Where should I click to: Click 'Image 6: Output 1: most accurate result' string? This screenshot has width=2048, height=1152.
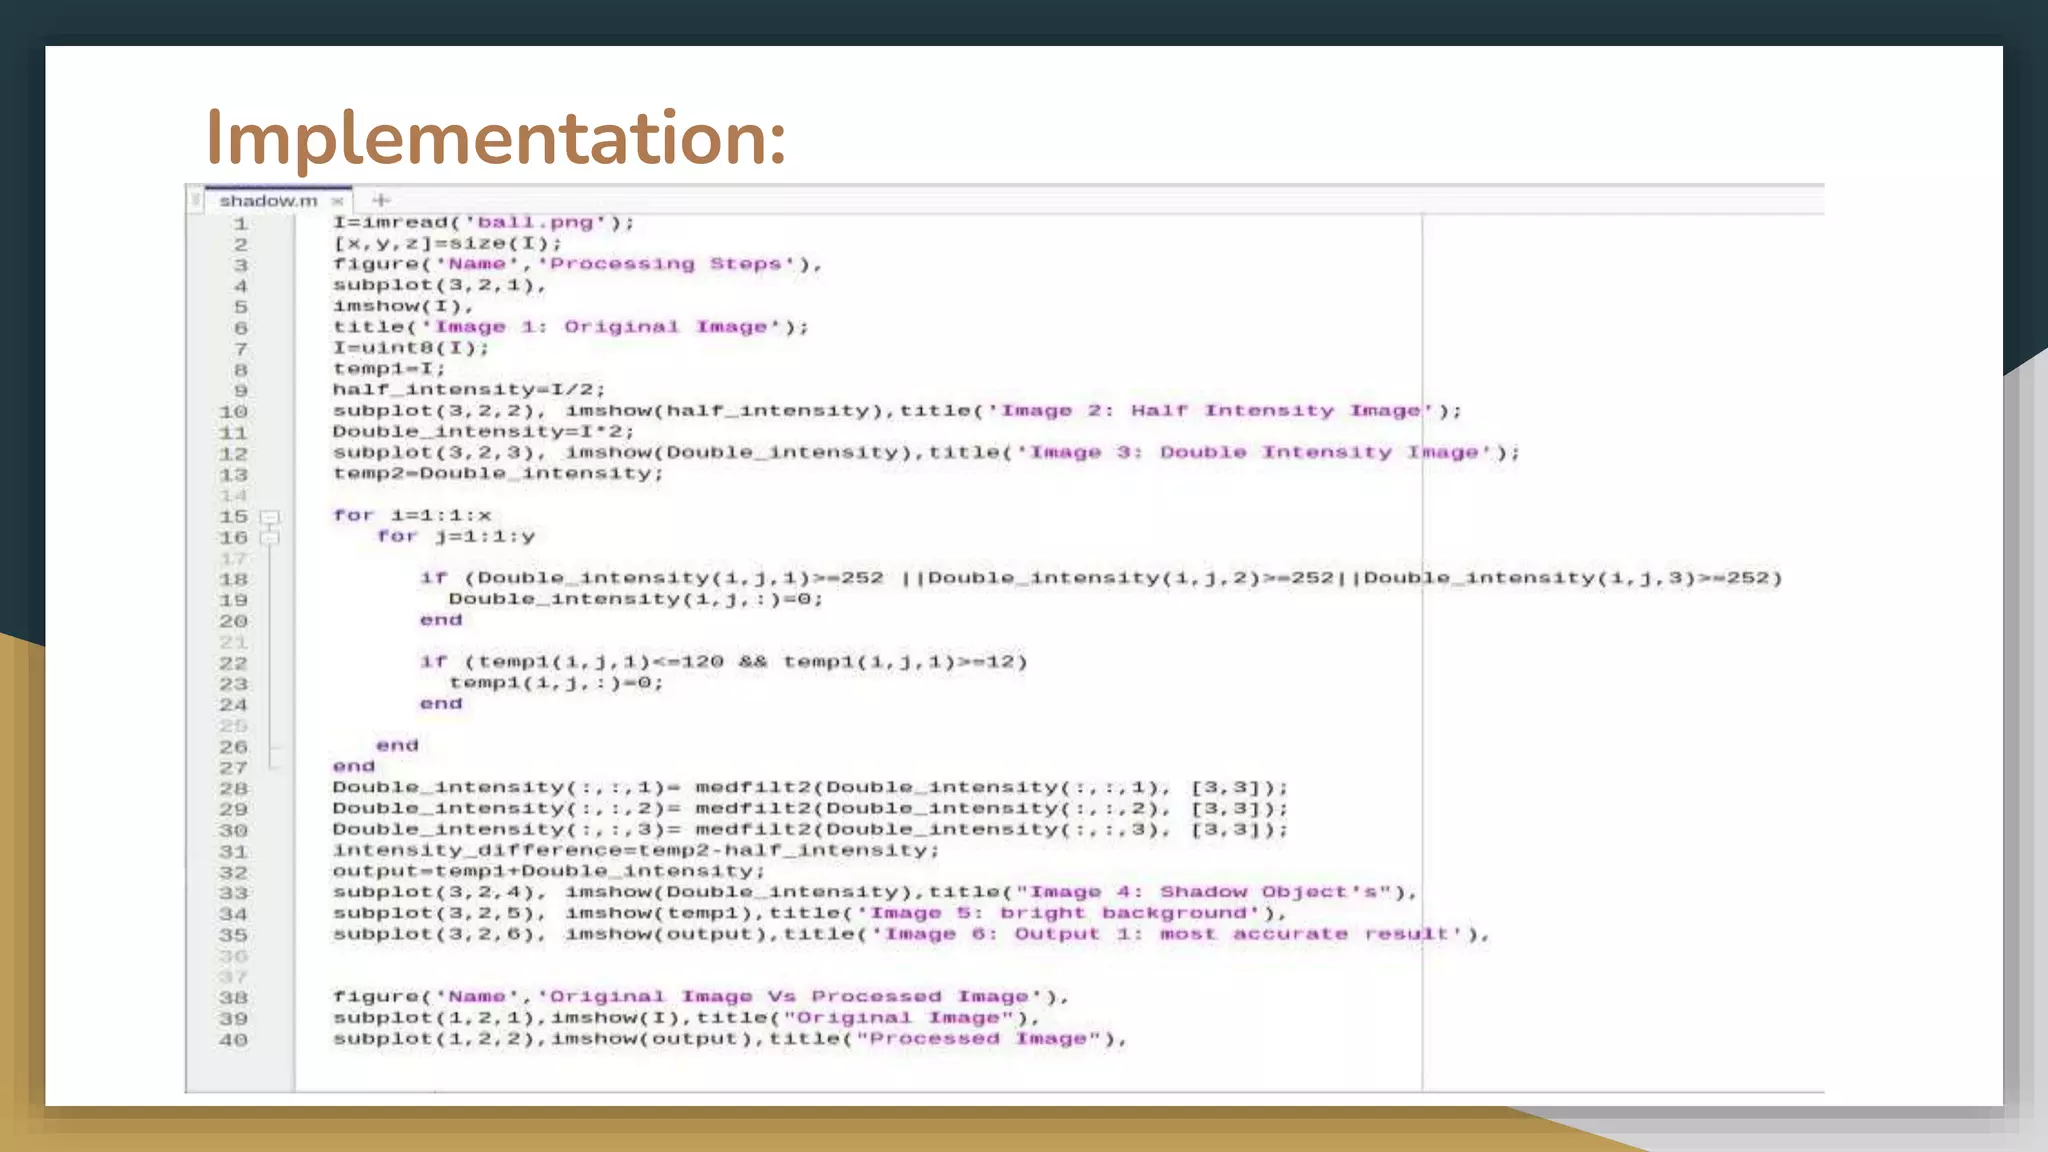pyautogui.click(x=1168, y=934)
